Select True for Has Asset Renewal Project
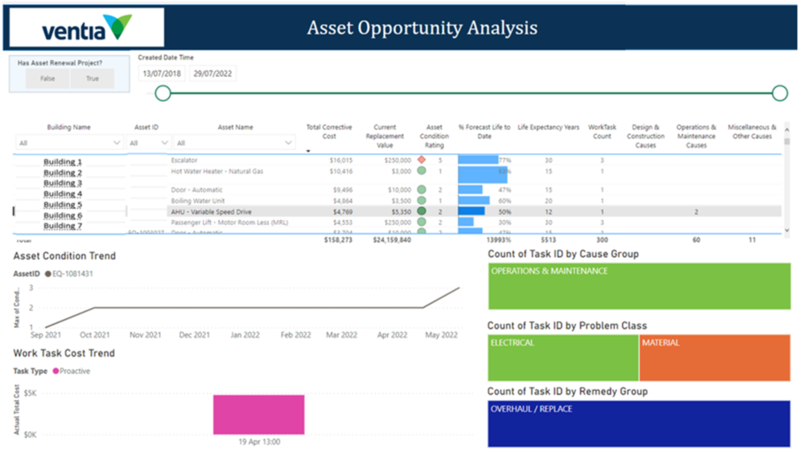Viewport: 800px width, 451px height. 92,78
